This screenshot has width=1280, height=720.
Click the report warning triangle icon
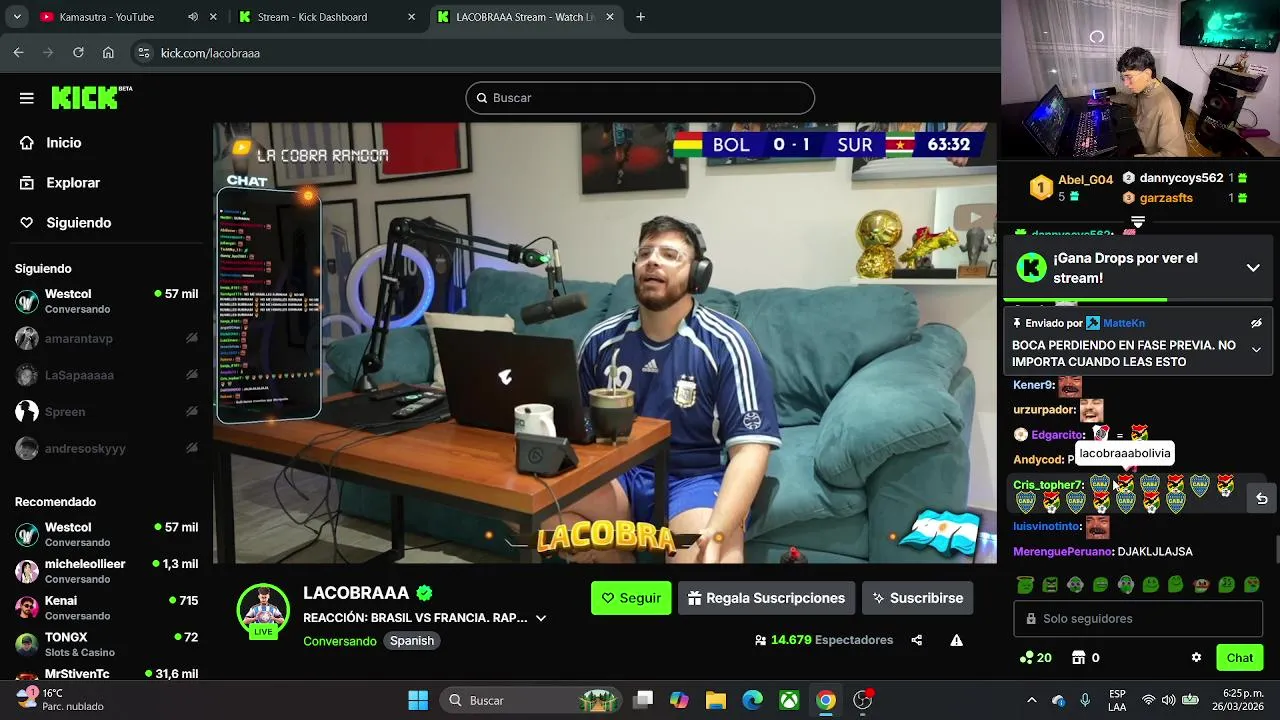tap(956, 640)
